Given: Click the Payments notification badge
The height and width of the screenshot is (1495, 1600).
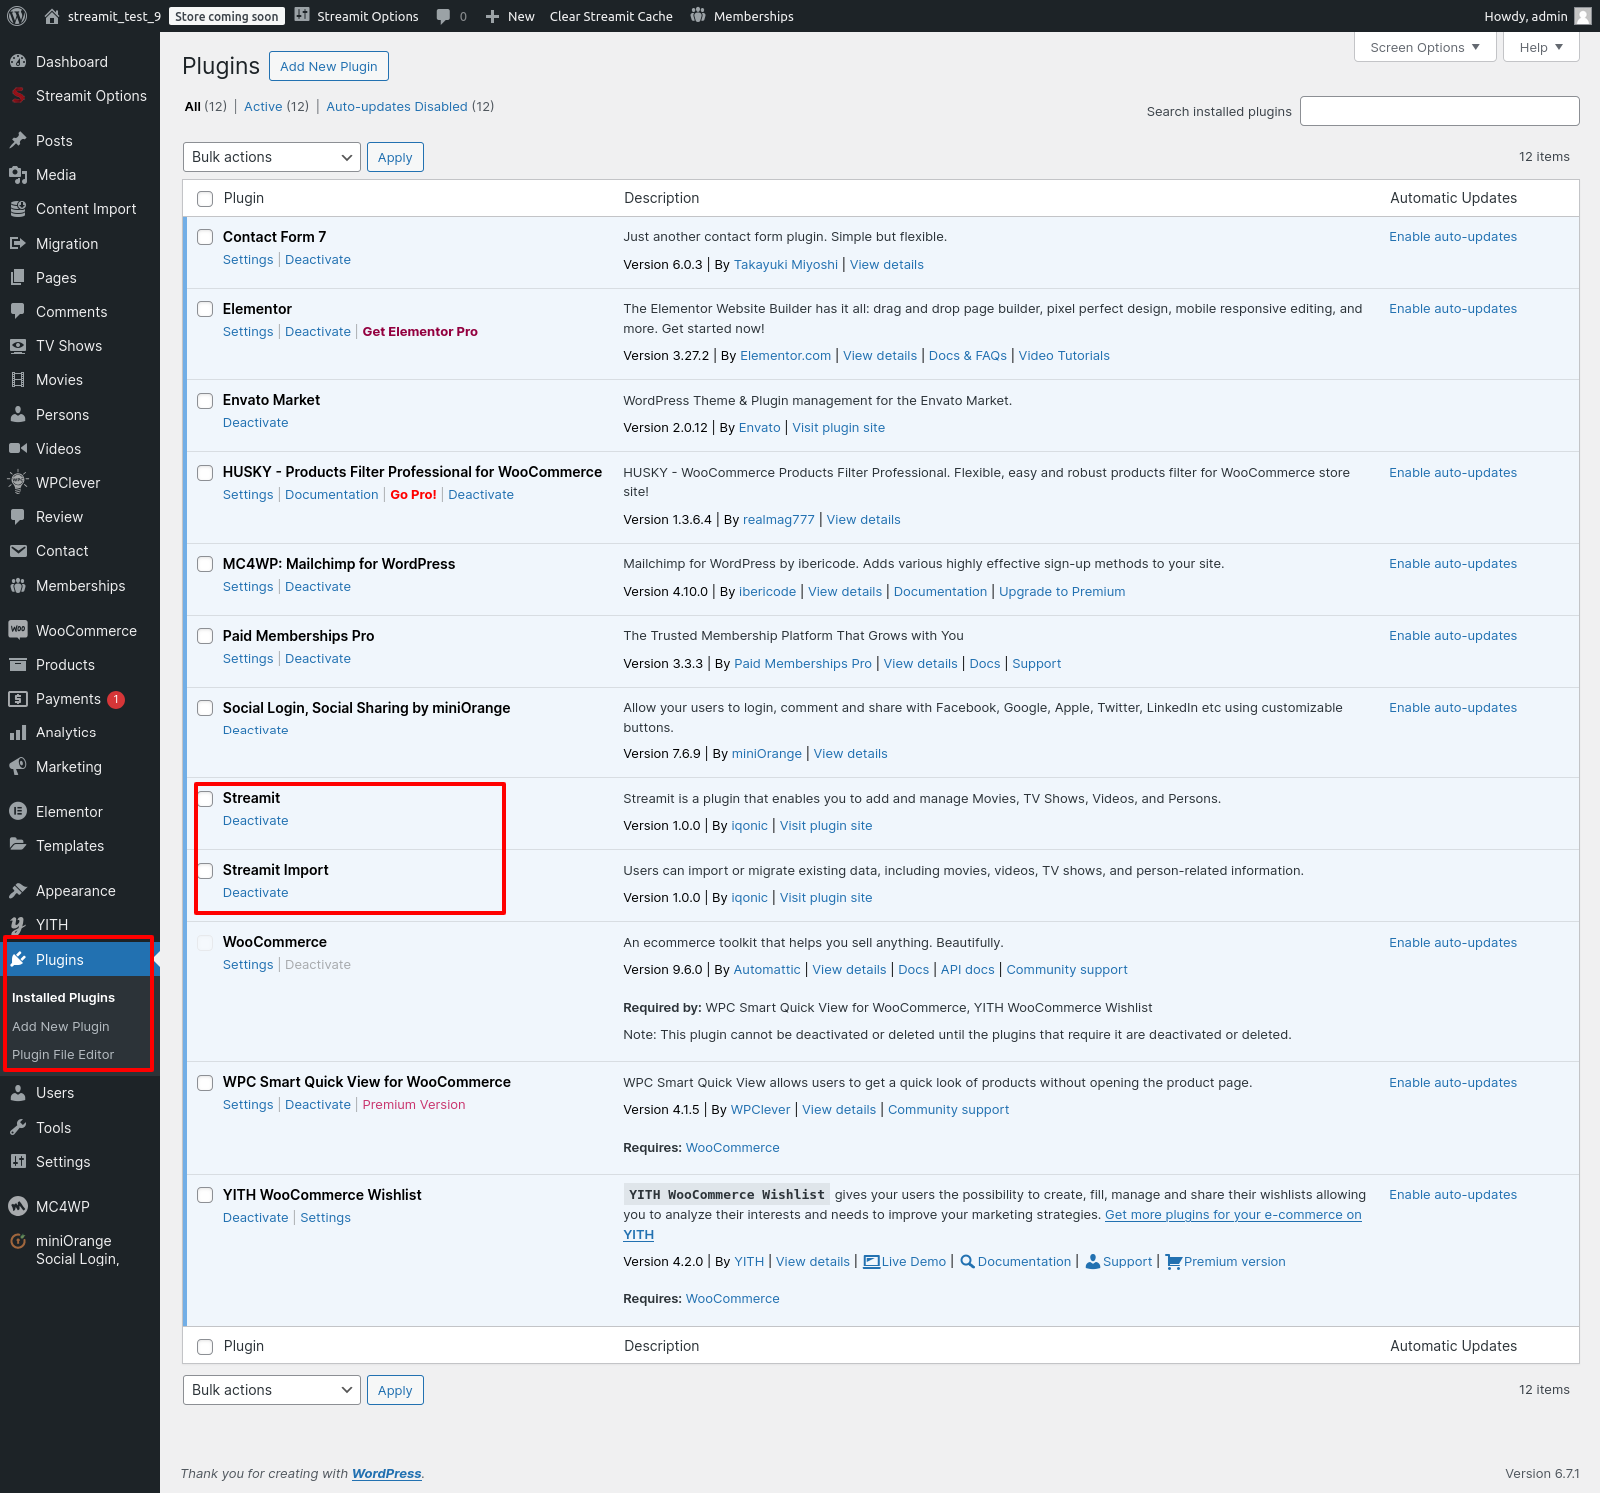Looking at the screenshot, I should [116, 699].
